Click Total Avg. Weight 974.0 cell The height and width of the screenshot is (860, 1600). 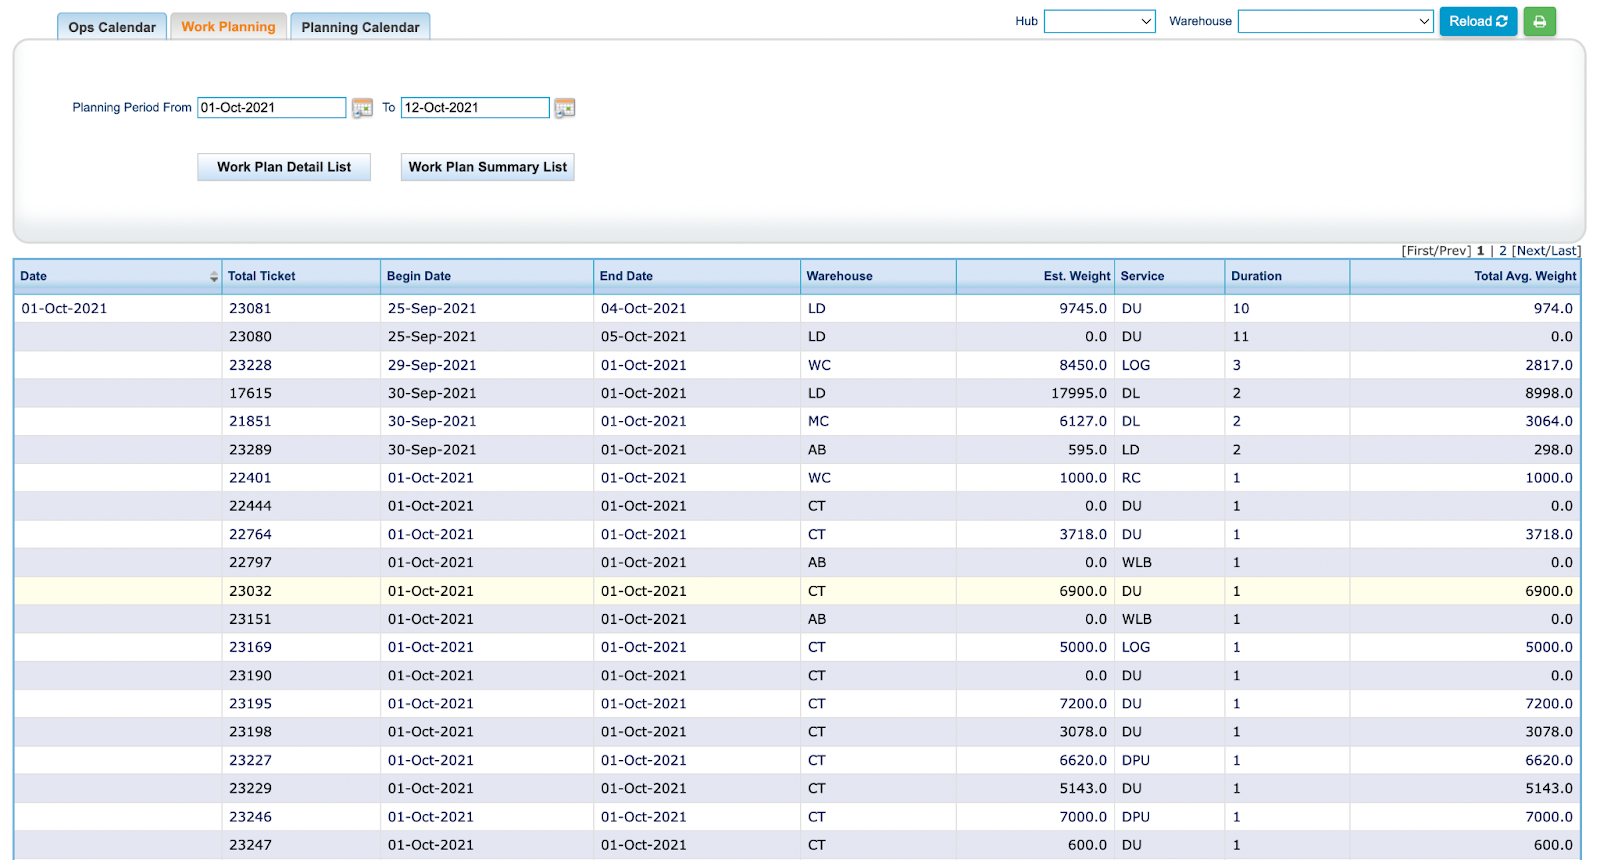[x=1553, y=309]
